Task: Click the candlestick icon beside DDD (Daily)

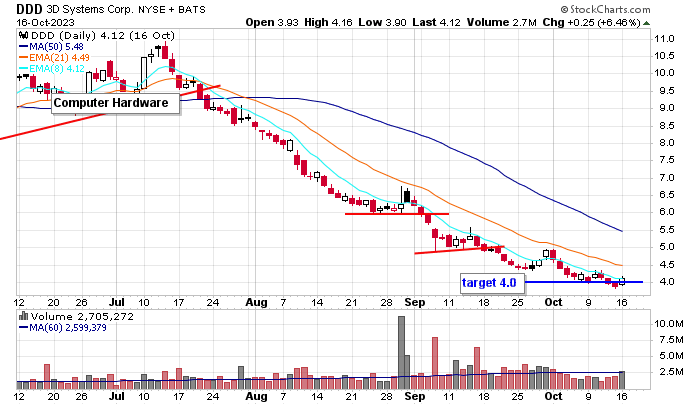Action: [x=23, y=35]
